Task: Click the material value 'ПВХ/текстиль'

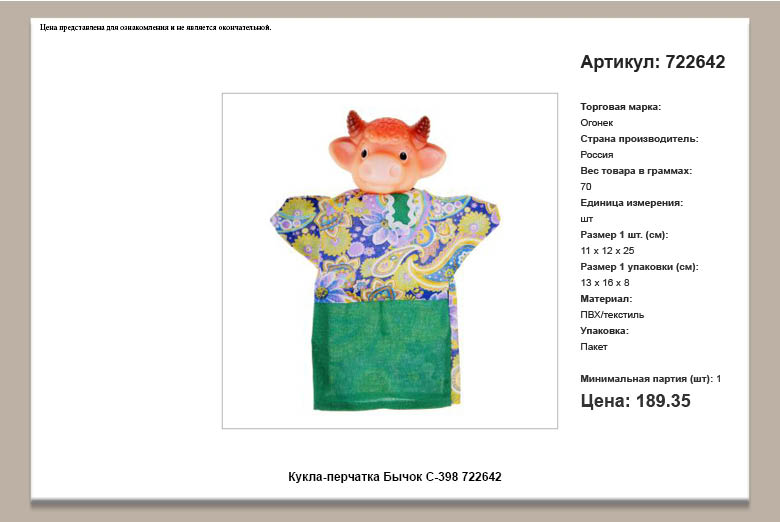Action: [x=612, y=314]
